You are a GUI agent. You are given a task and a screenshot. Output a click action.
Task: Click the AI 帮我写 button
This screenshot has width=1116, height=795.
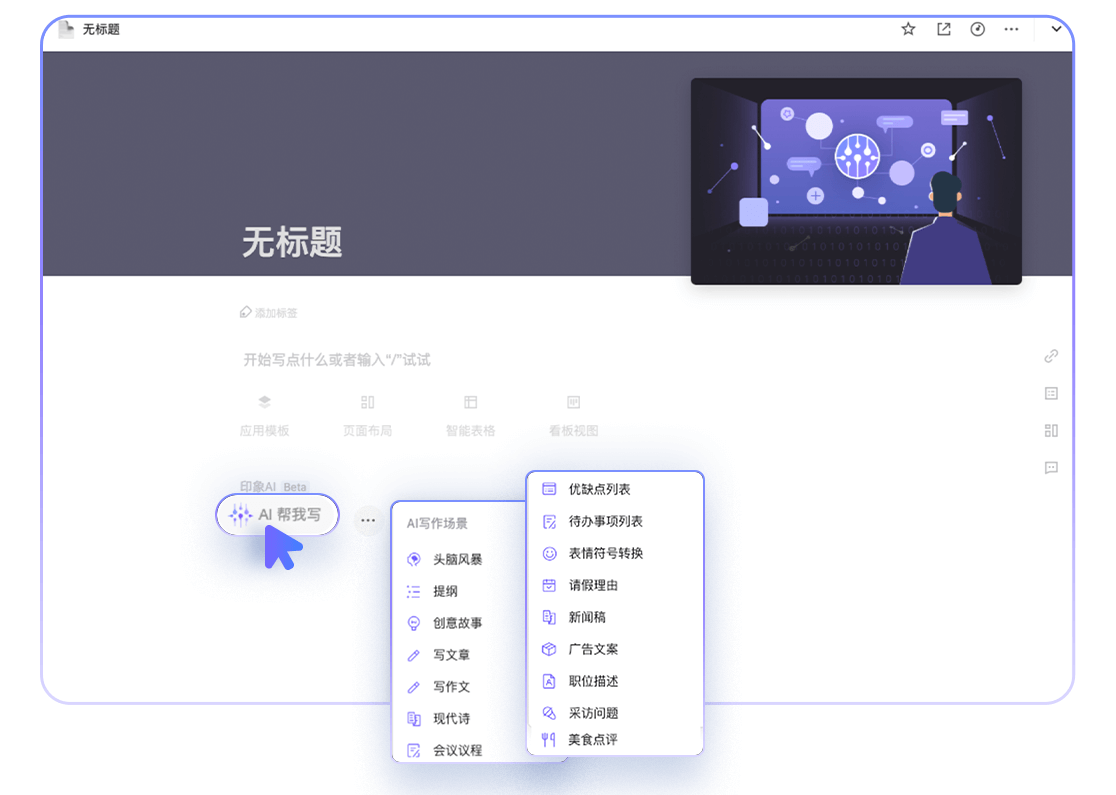[x=276, y=514]
